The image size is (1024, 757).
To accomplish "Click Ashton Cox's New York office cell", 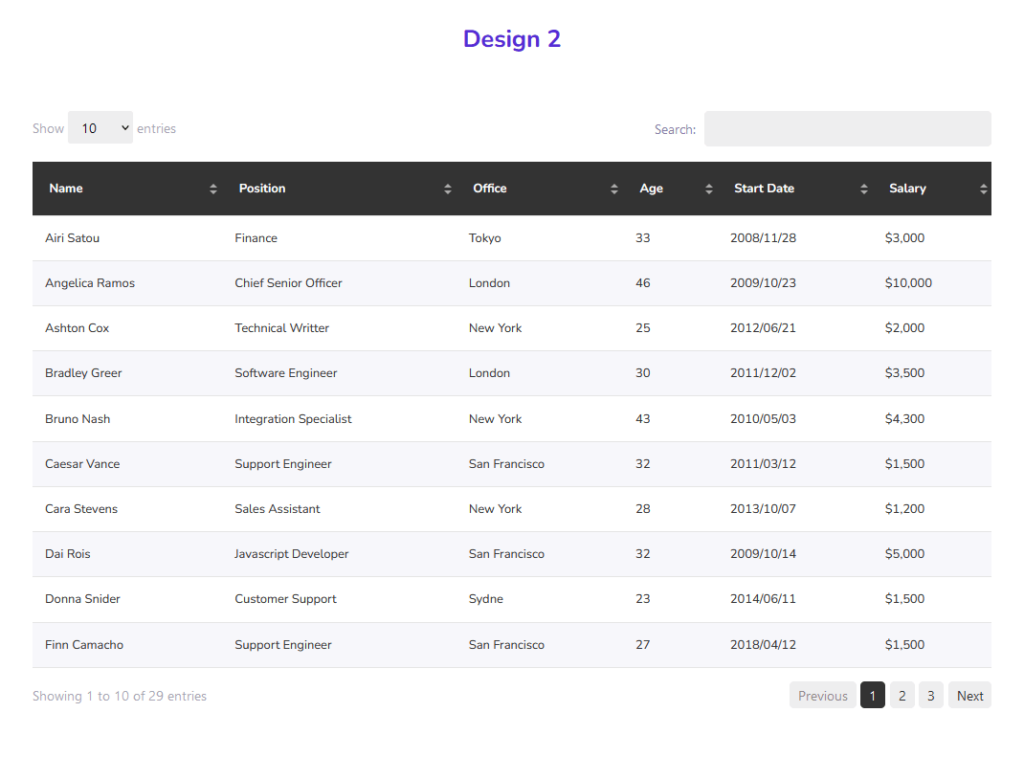I will 496,328.
